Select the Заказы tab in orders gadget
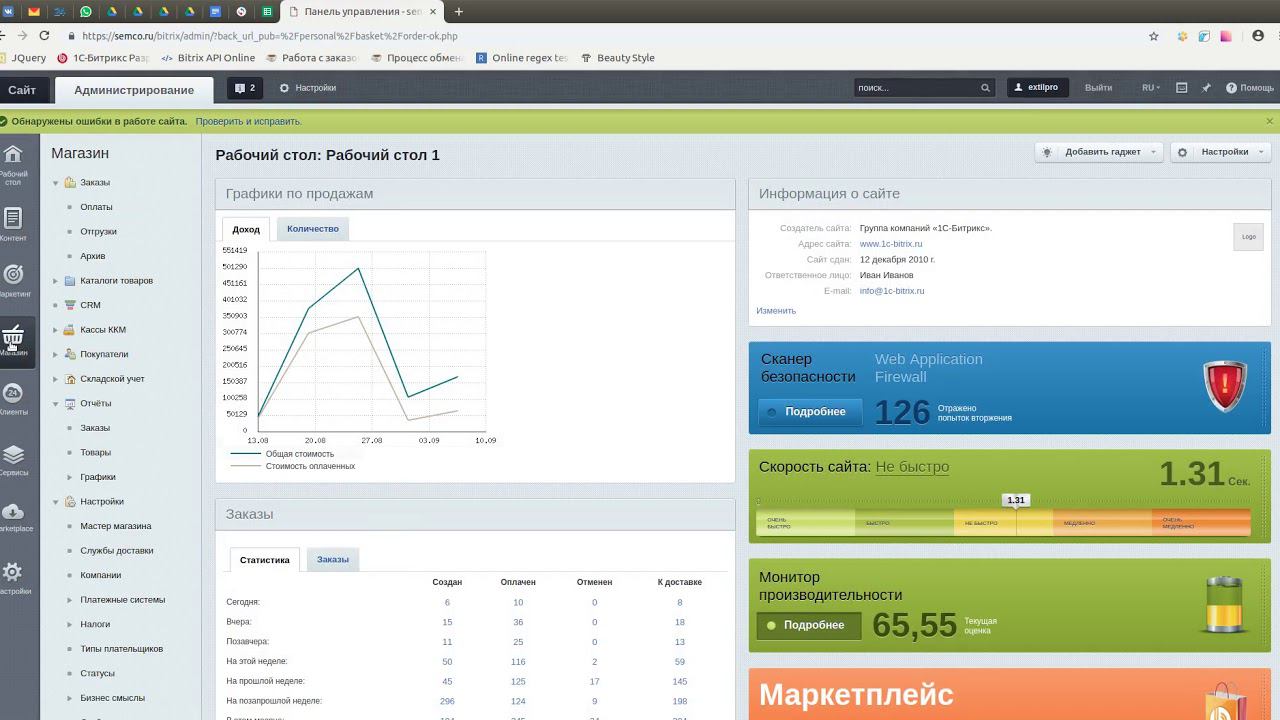The width and height of the screenshot is (1280, 720). tap(333, 559)
